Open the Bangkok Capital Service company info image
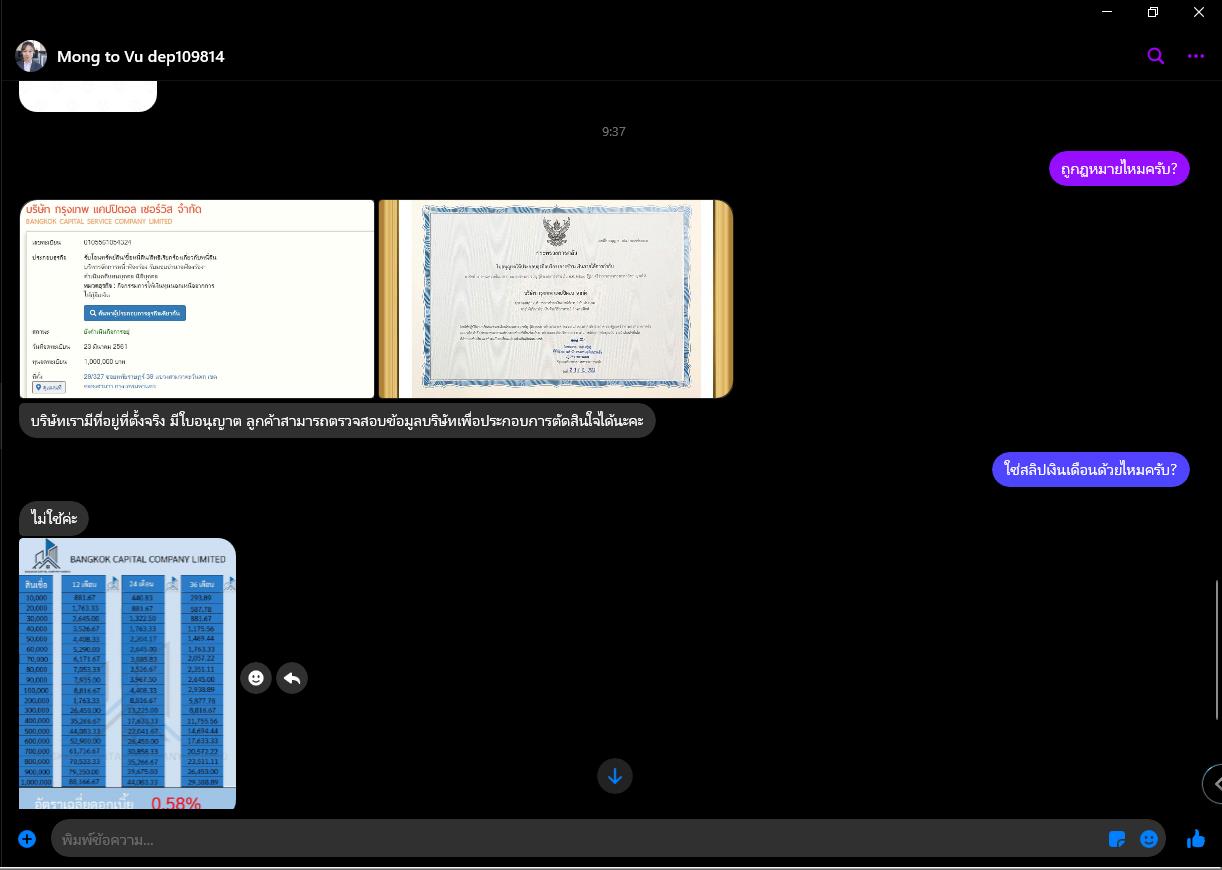1222x870 pixels. click(197, 299)
